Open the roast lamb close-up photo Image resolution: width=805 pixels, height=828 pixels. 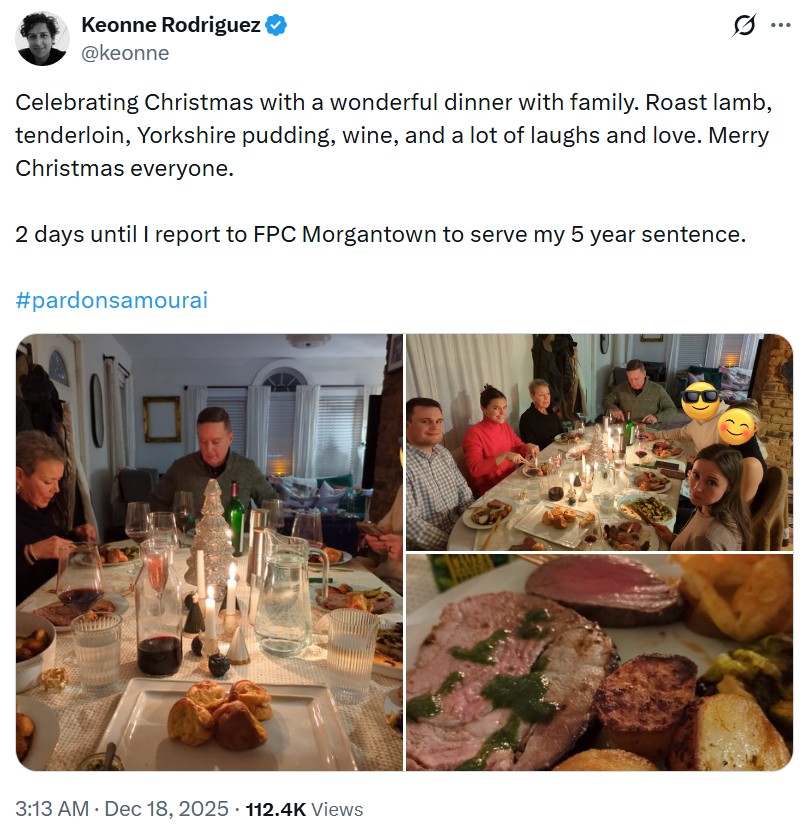598,662
